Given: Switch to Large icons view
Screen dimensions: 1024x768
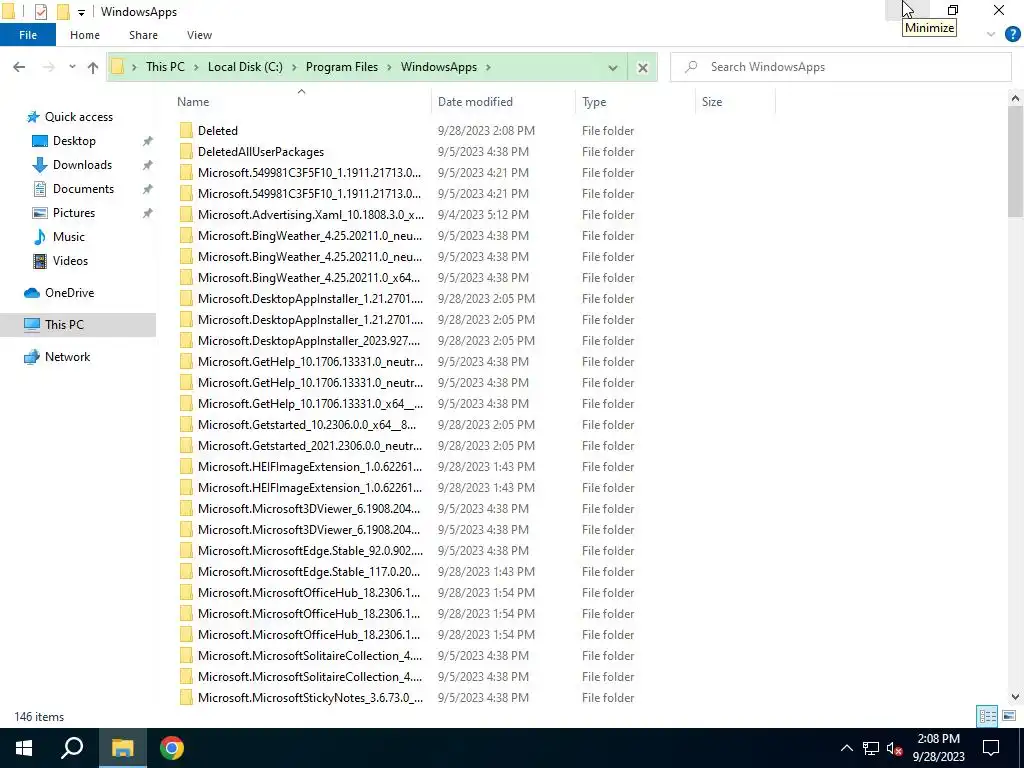Looking at the screenshot, I should [x=1009, y=716].
